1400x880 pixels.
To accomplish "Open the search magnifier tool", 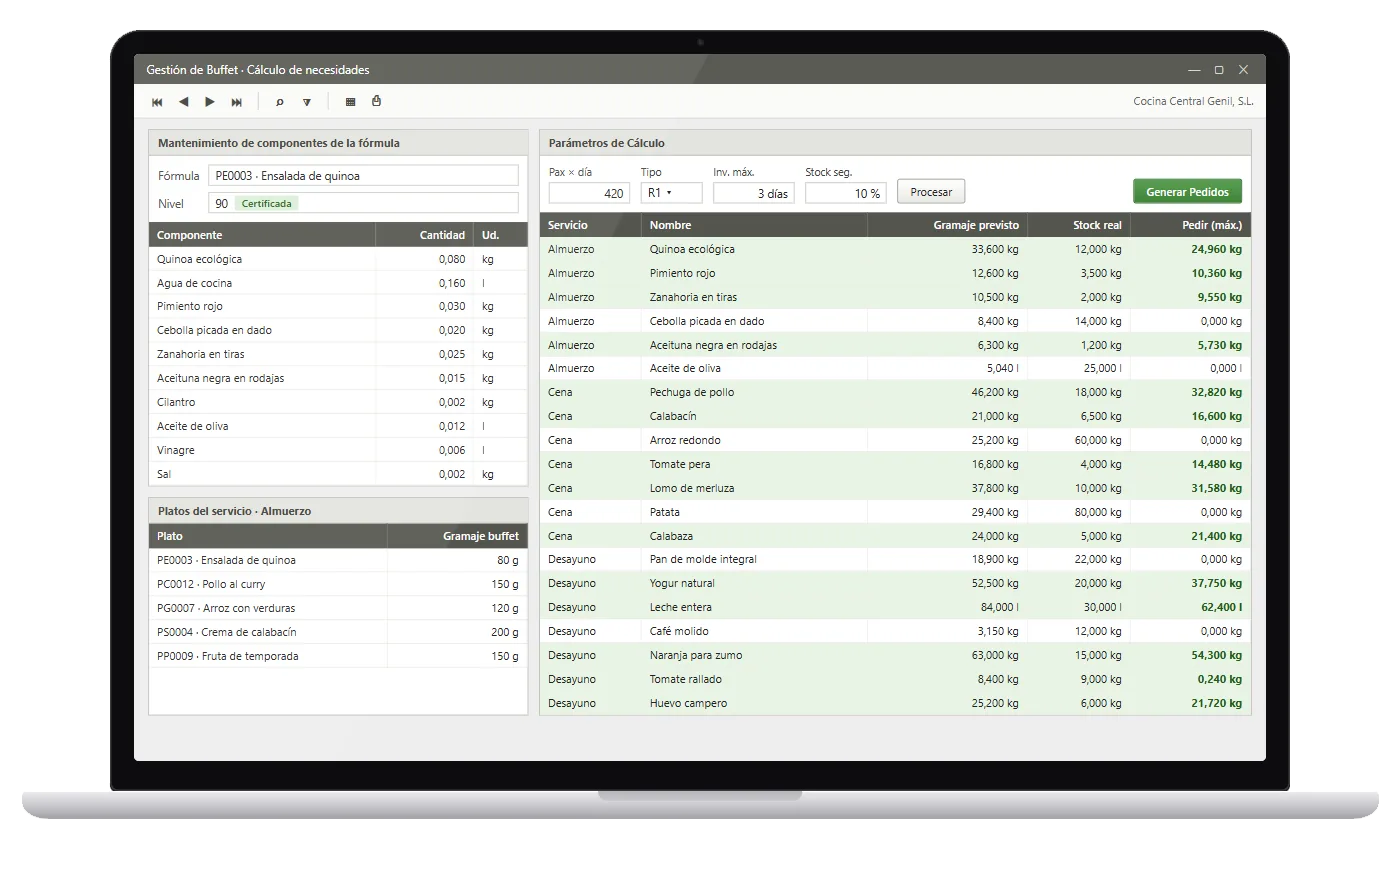I will [x=280, y=102].
